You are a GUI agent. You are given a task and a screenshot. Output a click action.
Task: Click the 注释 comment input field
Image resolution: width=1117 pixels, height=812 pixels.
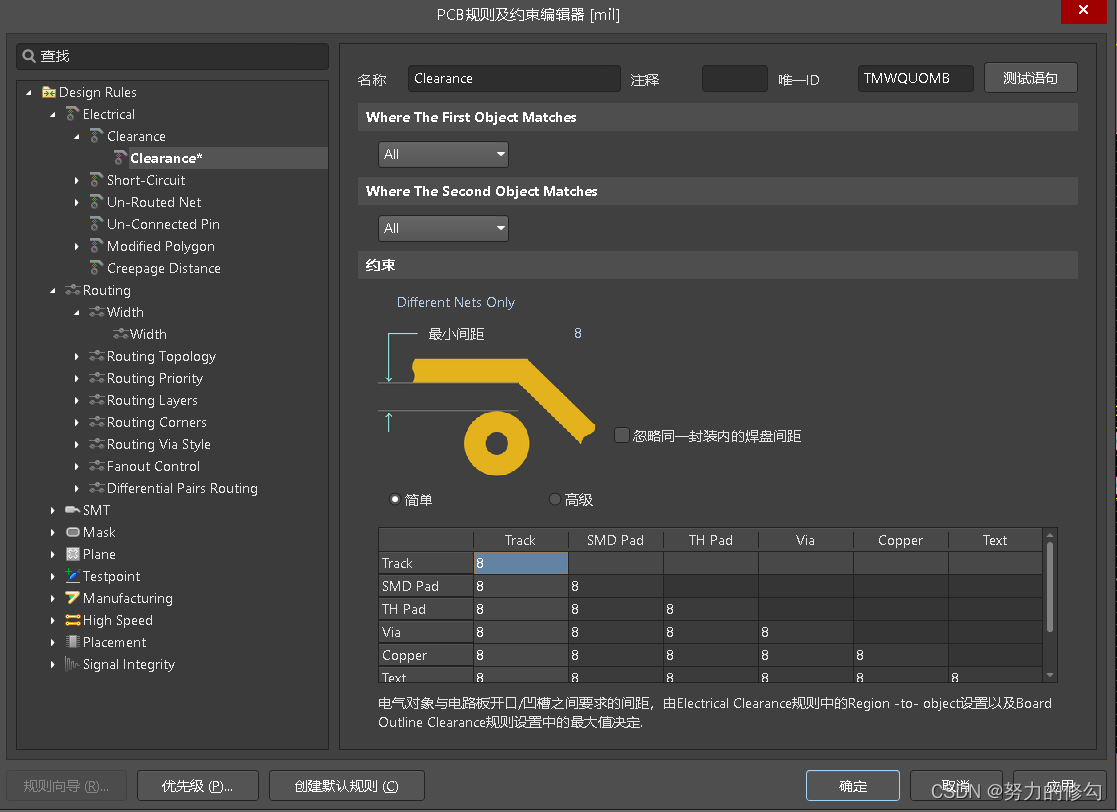pos(734,78)
